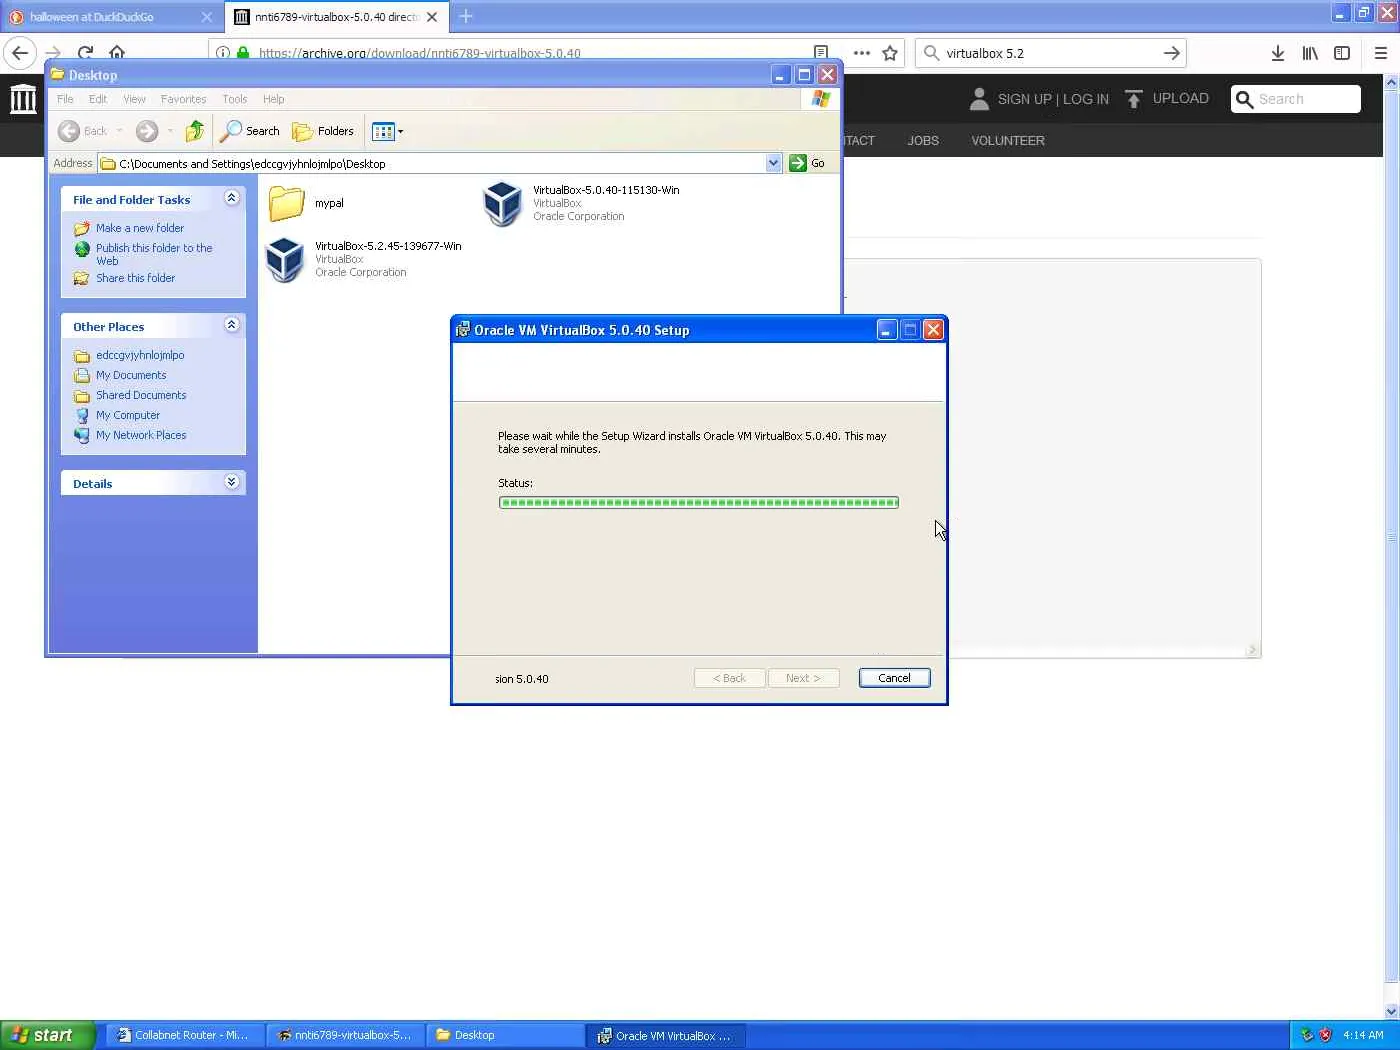Screen dimensions: 1400x1050
Task: Open edccgvjyhnlojmlpo folder in Other Places
Action: tap(140, 355)
